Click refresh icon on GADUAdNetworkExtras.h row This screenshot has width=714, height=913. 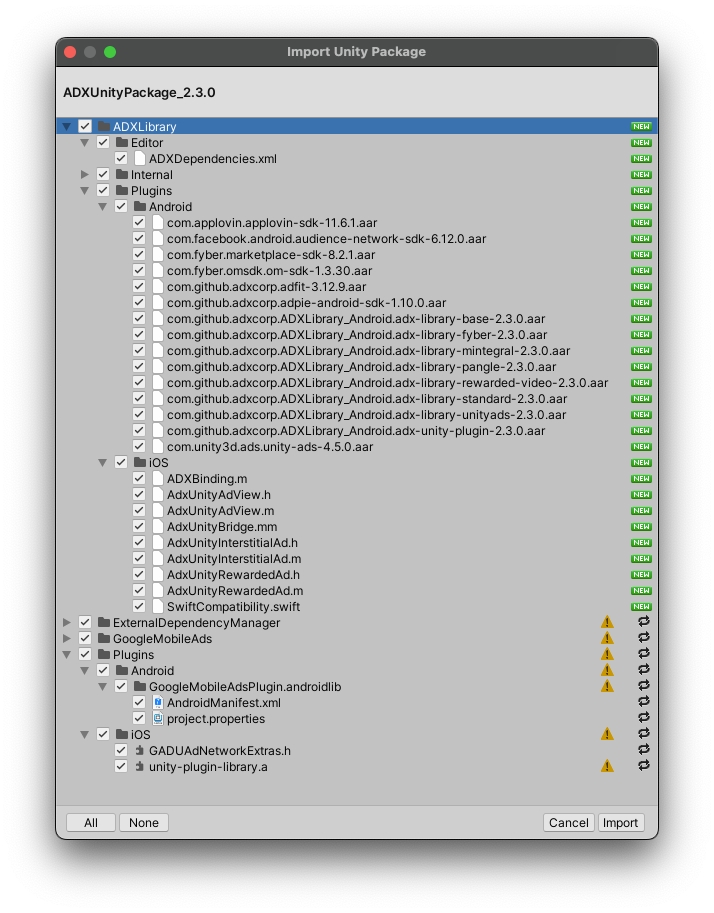pyautogui.click(x=643, y=751)
